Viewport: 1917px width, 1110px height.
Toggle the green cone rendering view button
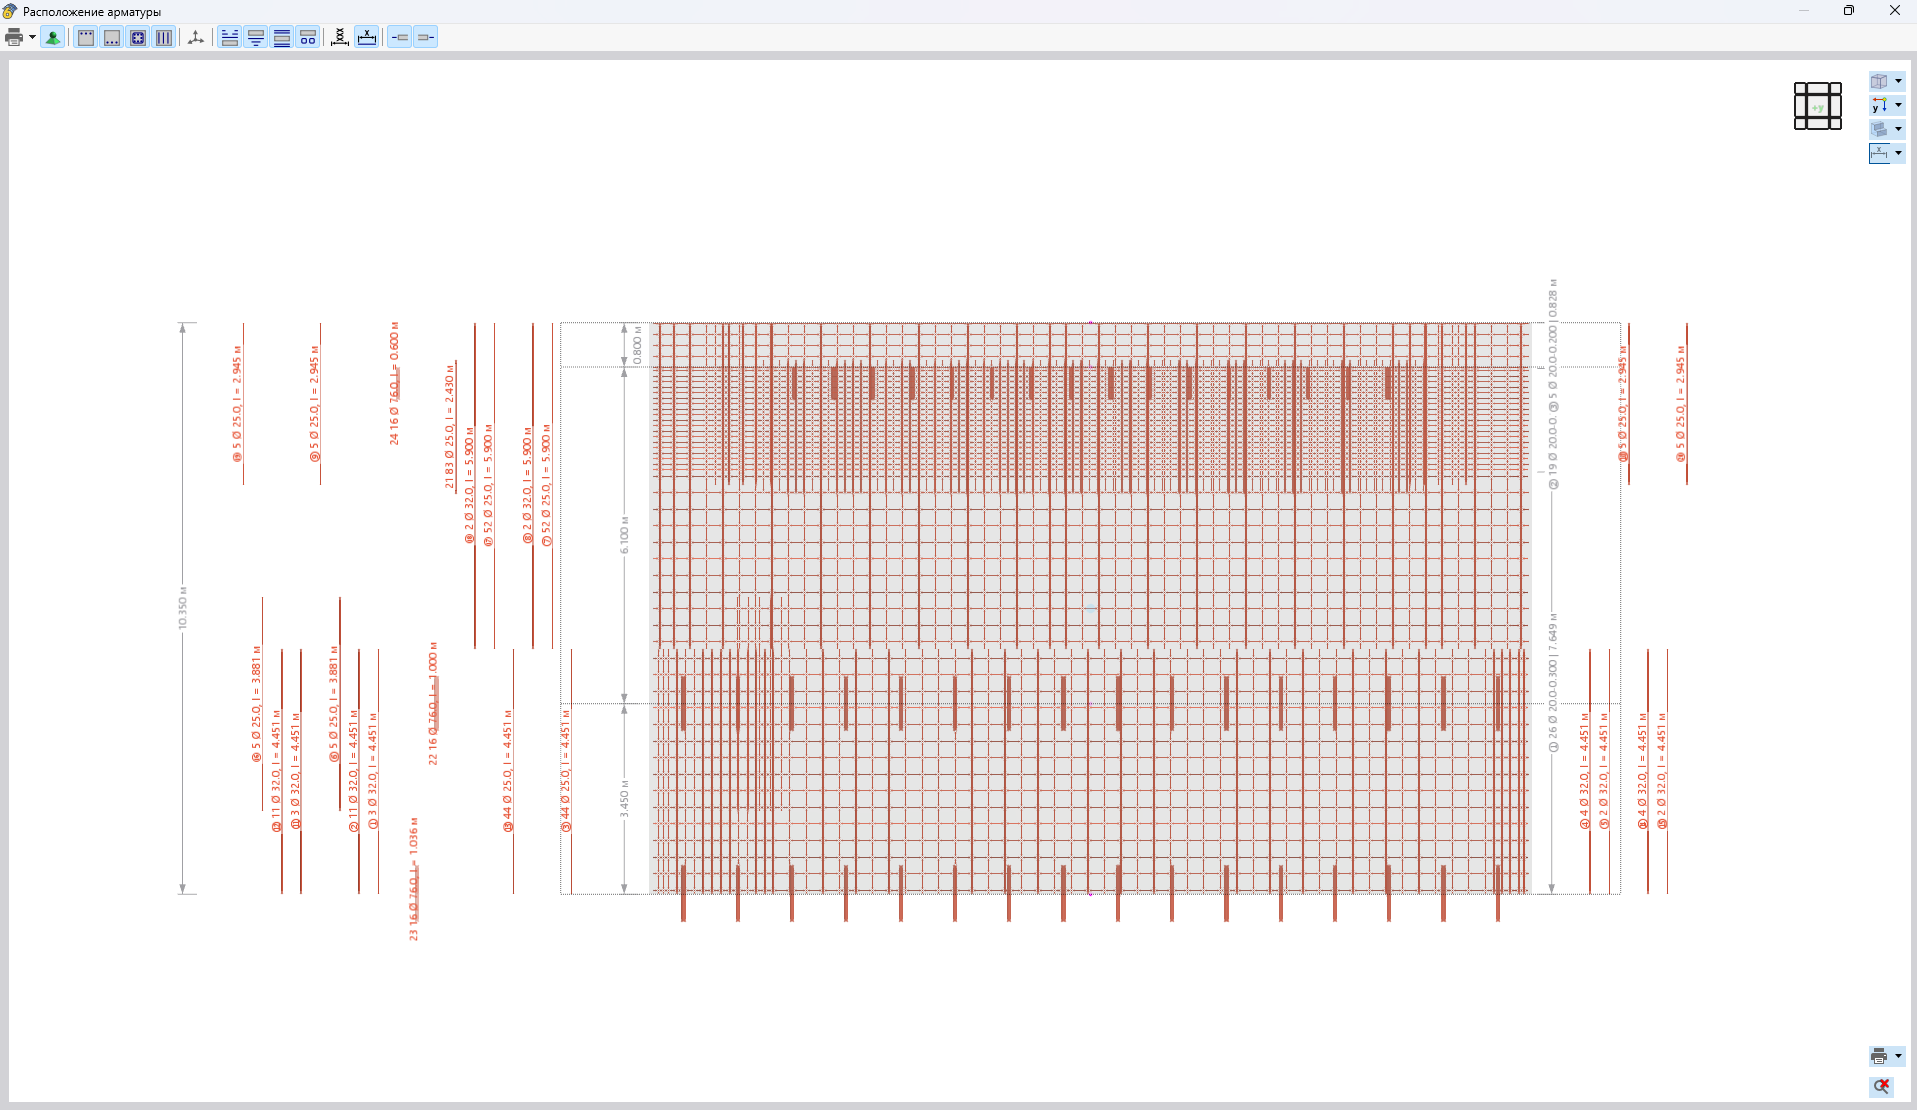(53, 38)
